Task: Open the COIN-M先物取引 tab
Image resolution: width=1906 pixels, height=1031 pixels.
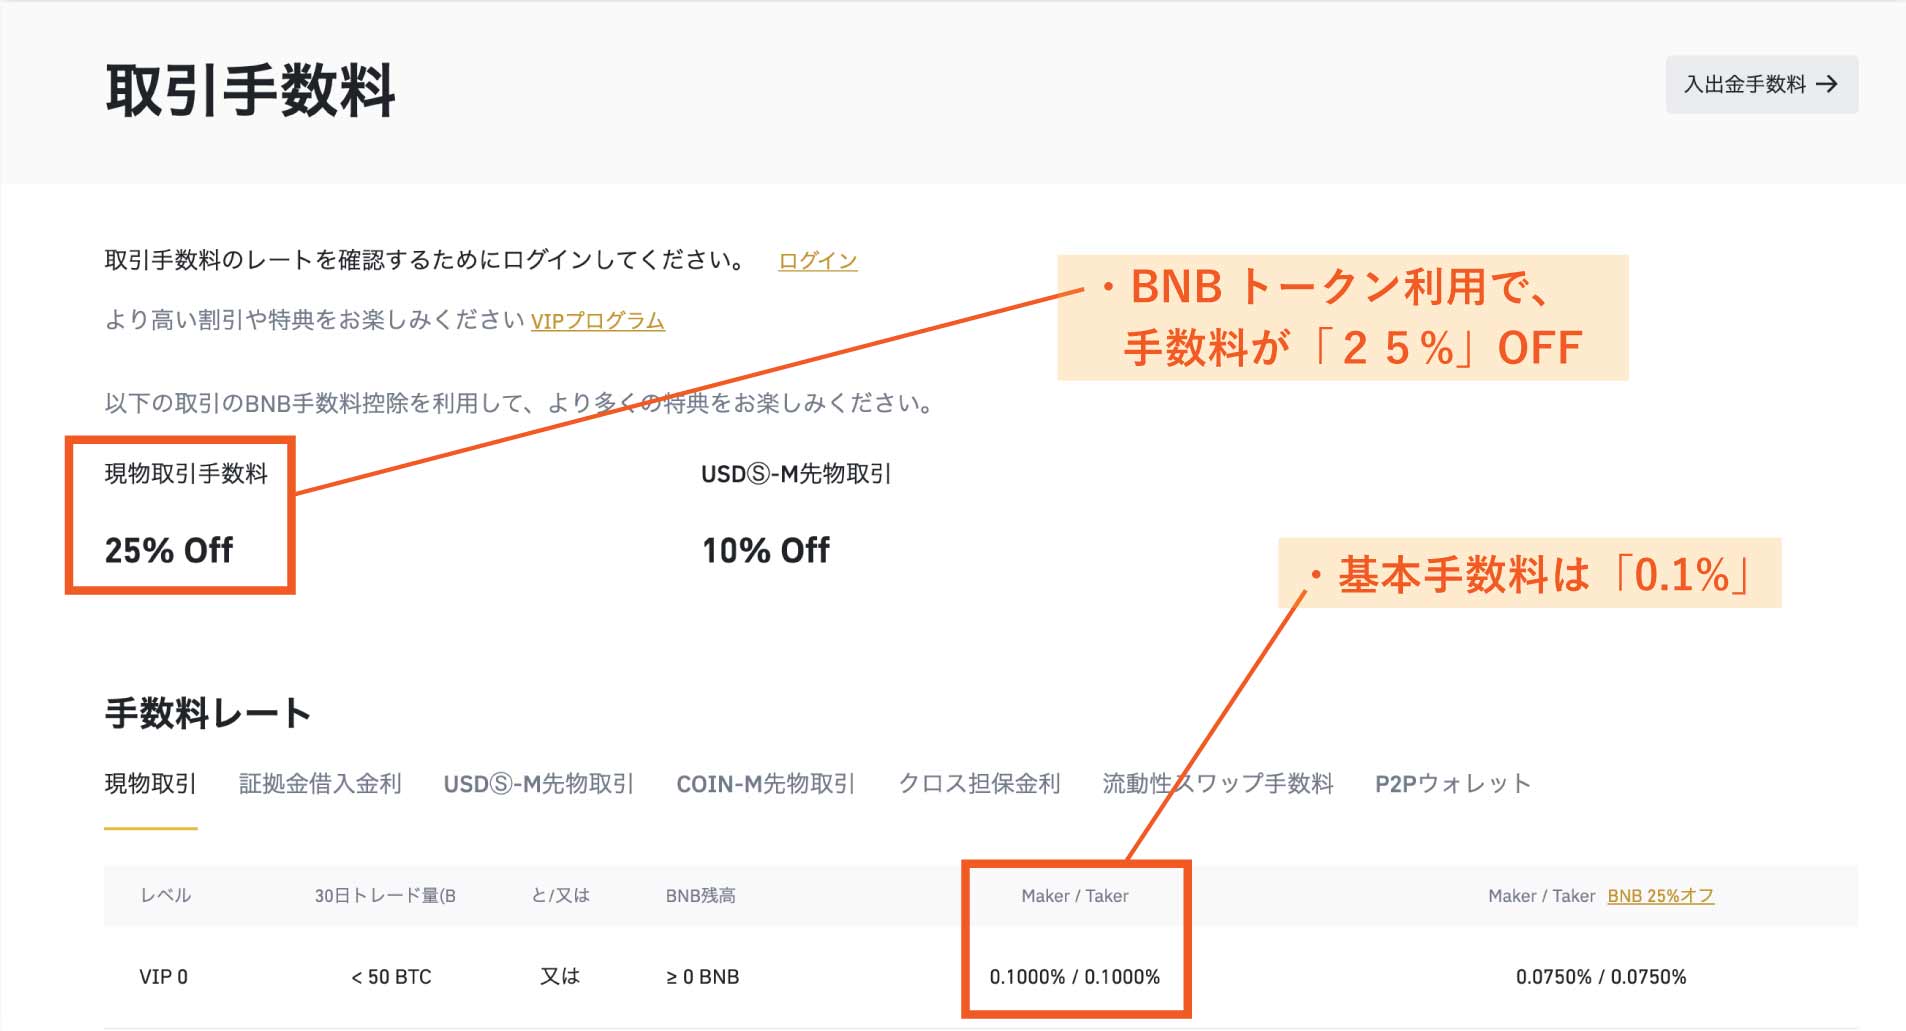Action: [x=765, y=784]
